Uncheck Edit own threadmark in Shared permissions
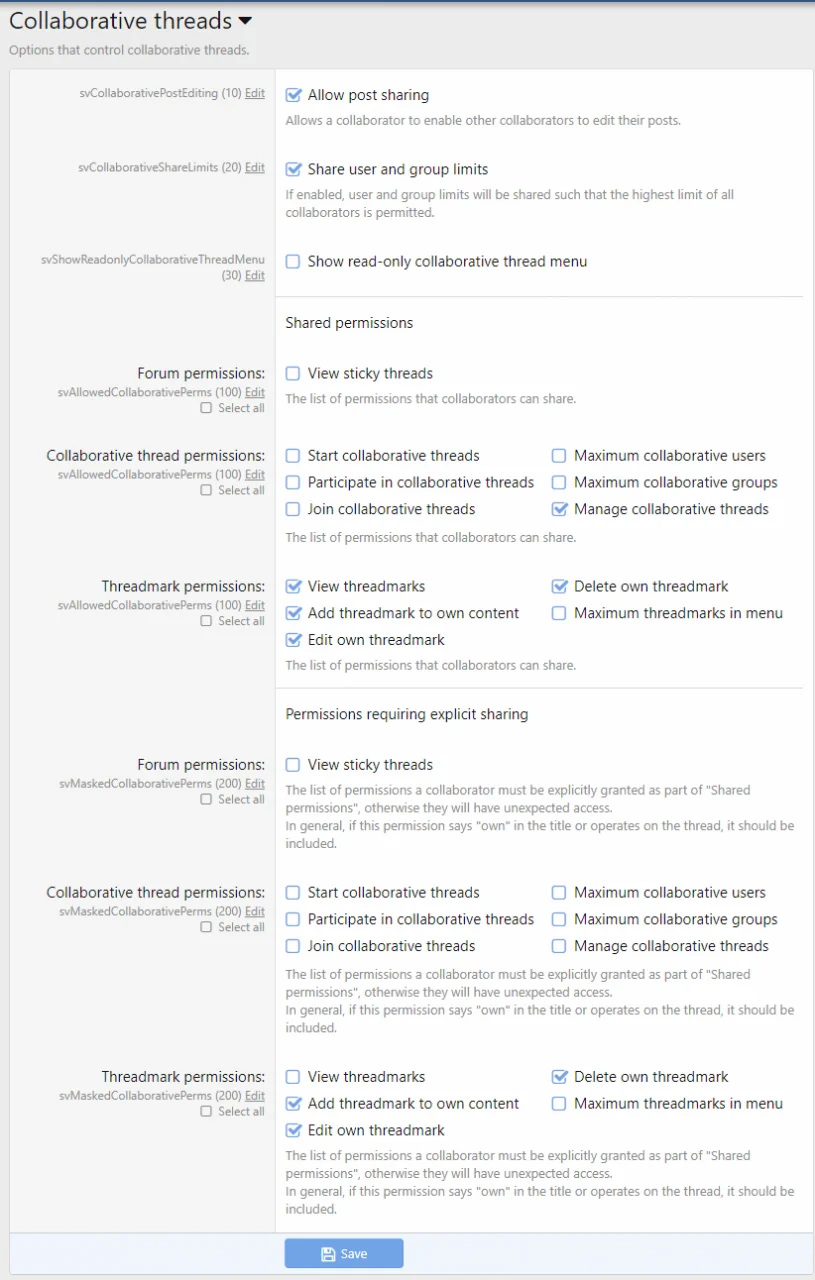The image size is (815, 1280). (293, 640)
